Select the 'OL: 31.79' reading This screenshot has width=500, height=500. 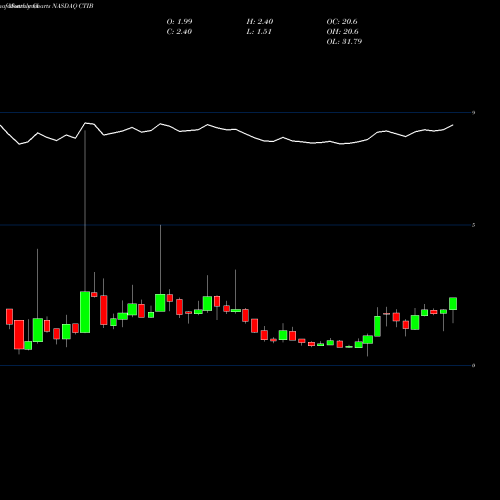344,42
